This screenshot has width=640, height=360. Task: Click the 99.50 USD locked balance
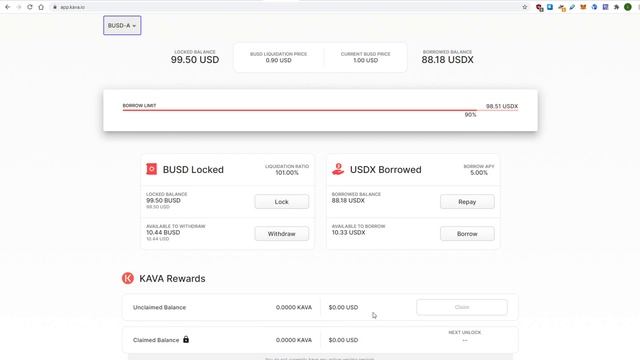(x=195, y=60)
